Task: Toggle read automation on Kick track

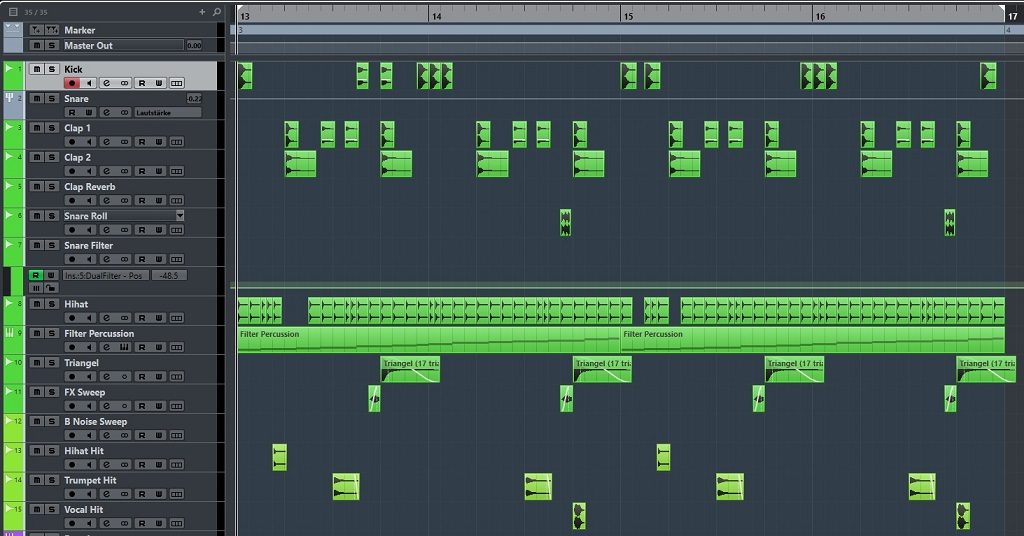Action: [x=142, y=83]
